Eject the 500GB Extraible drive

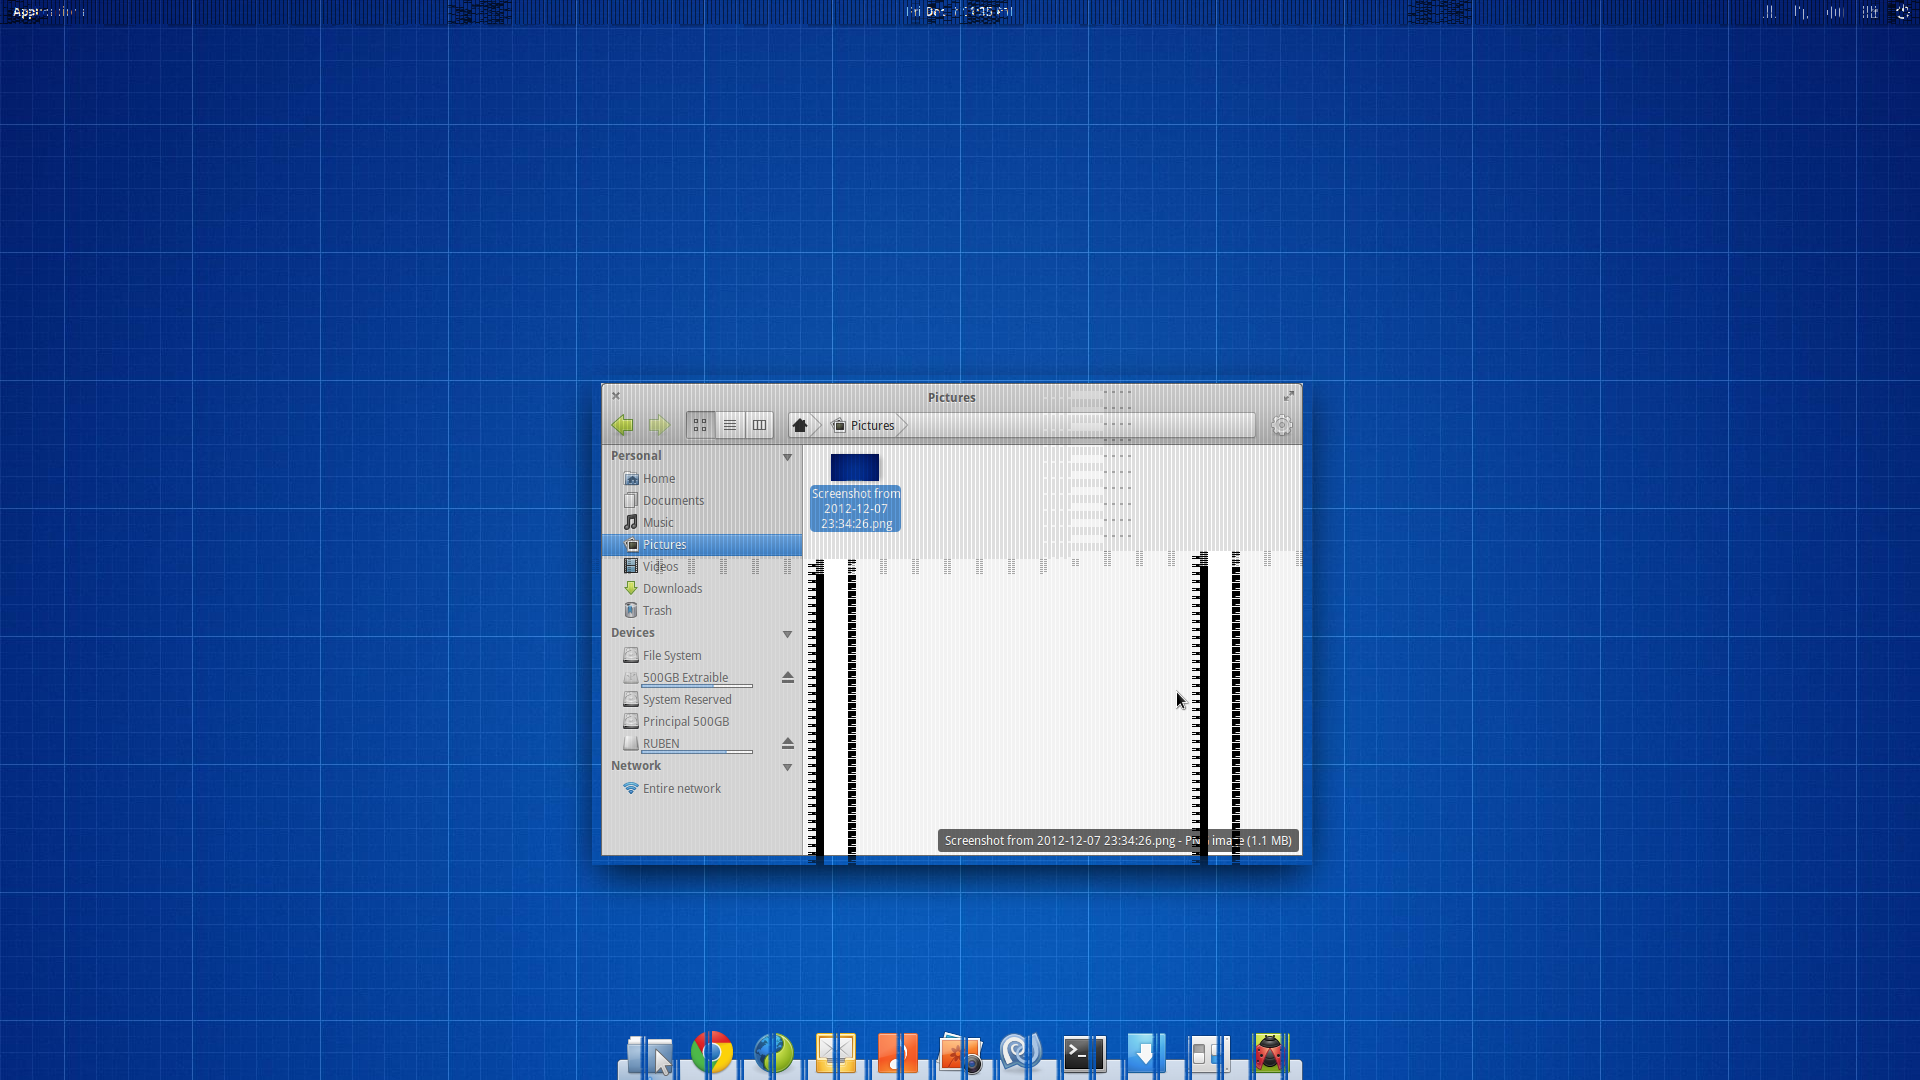787,677
